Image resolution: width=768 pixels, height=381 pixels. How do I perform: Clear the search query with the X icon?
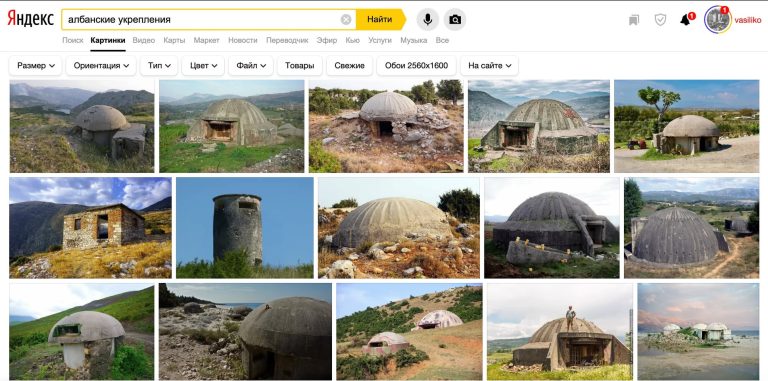pos(346,20)
